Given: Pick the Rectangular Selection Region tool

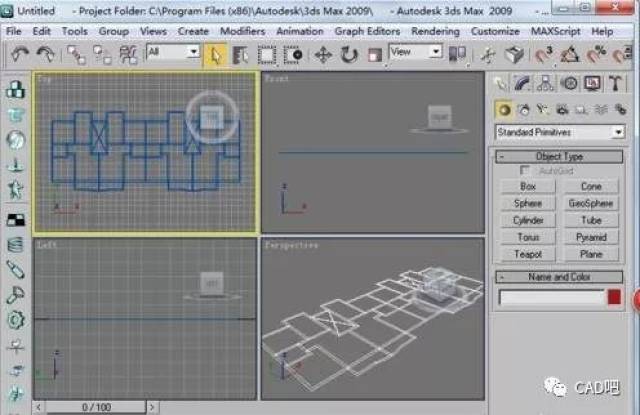Looking at the screenshot, I should click(x=267, y=55).
